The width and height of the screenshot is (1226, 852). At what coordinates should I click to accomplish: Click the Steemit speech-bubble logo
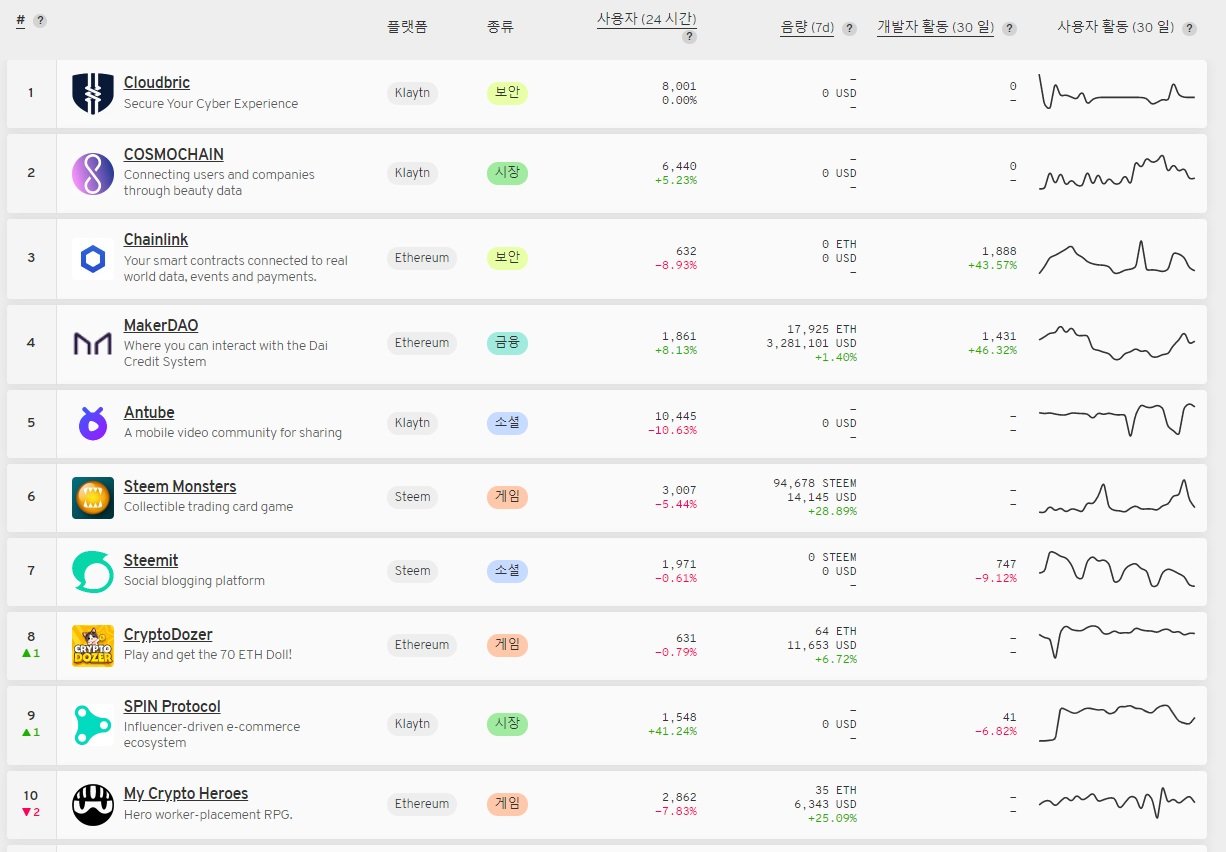93,571
